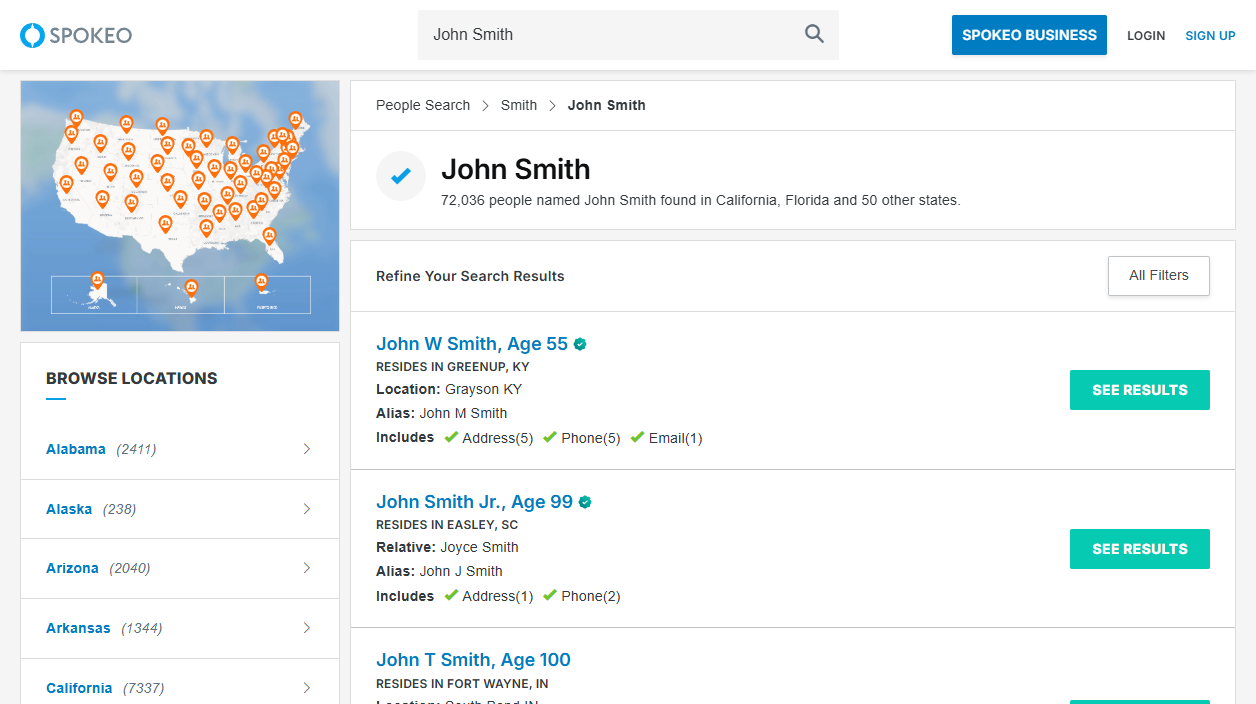
Task: Expand the Arizona row chevron
Action: (307, 568)
